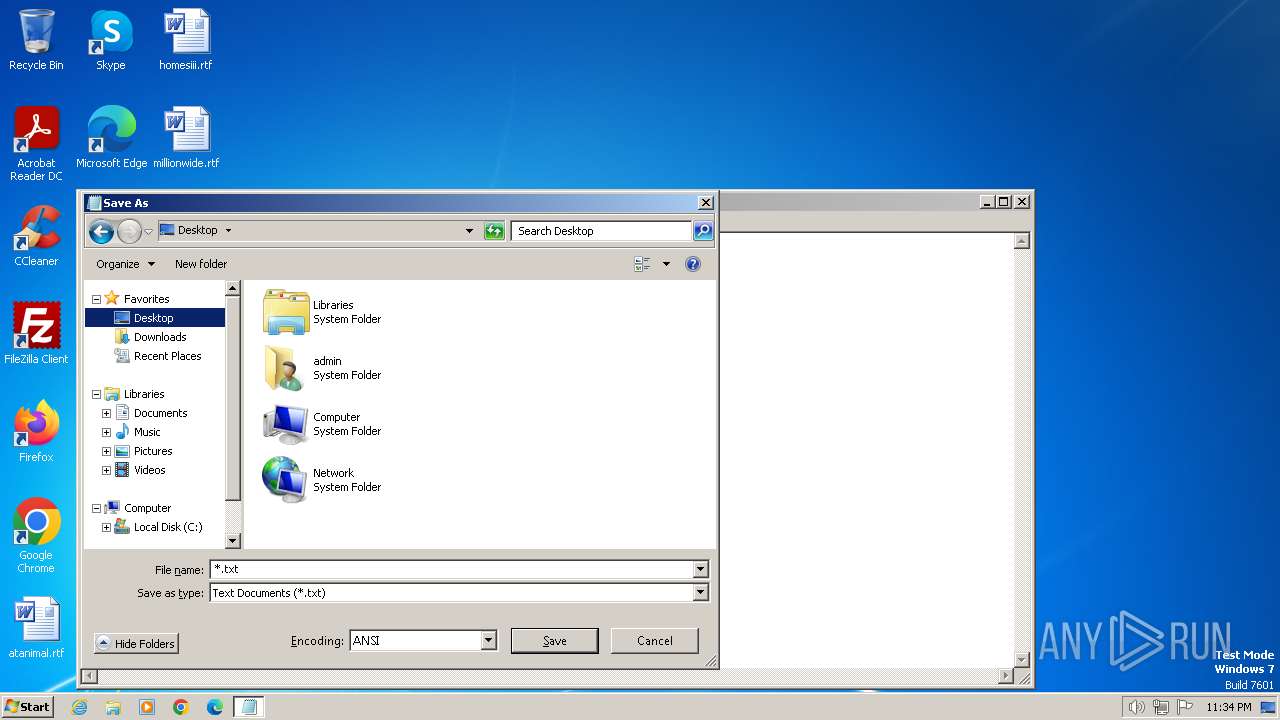Select the Network system folder icon

tap(286, 480)
